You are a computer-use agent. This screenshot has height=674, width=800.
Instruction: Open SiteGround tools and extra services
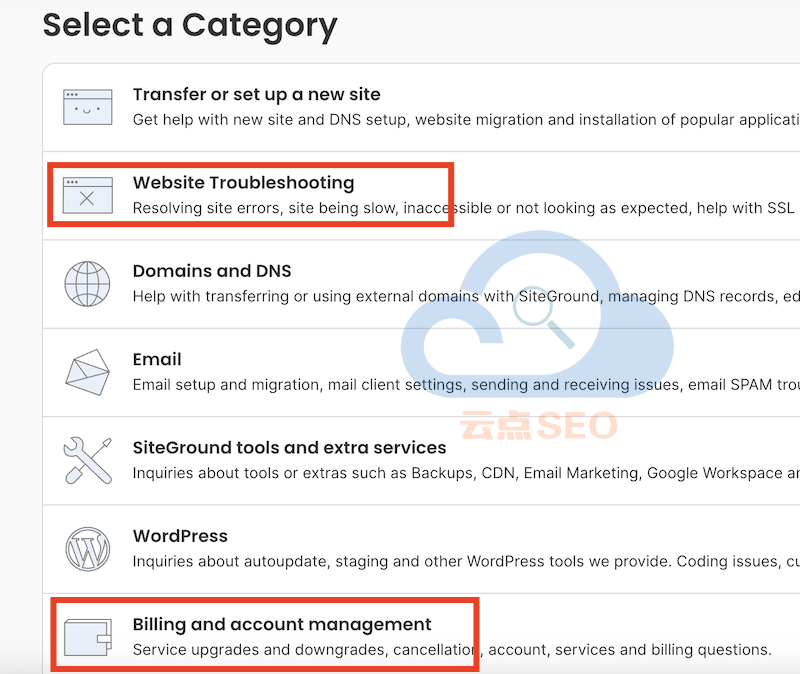click(289, 447)
